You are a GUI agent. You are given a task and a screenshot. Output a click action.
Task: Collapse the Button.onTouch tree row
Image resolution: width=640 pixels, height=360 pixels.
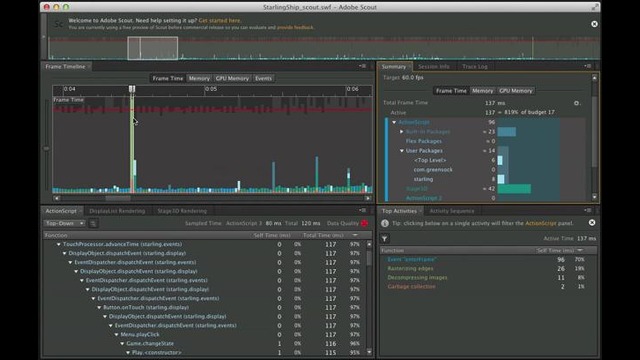99,307
